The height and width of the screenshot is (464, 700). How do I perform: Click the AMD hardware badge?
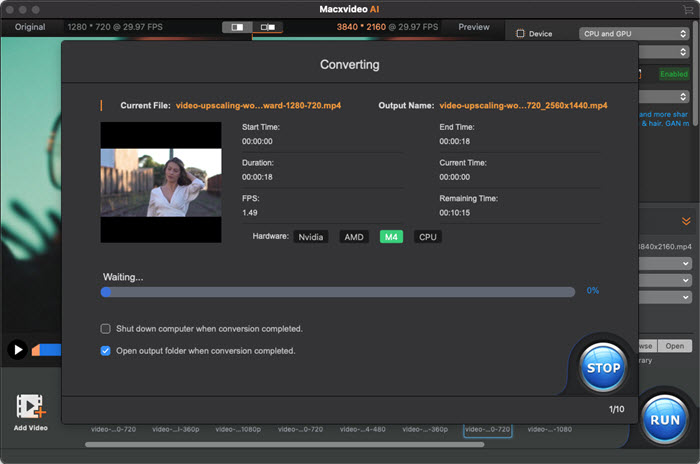coord(353,237)
